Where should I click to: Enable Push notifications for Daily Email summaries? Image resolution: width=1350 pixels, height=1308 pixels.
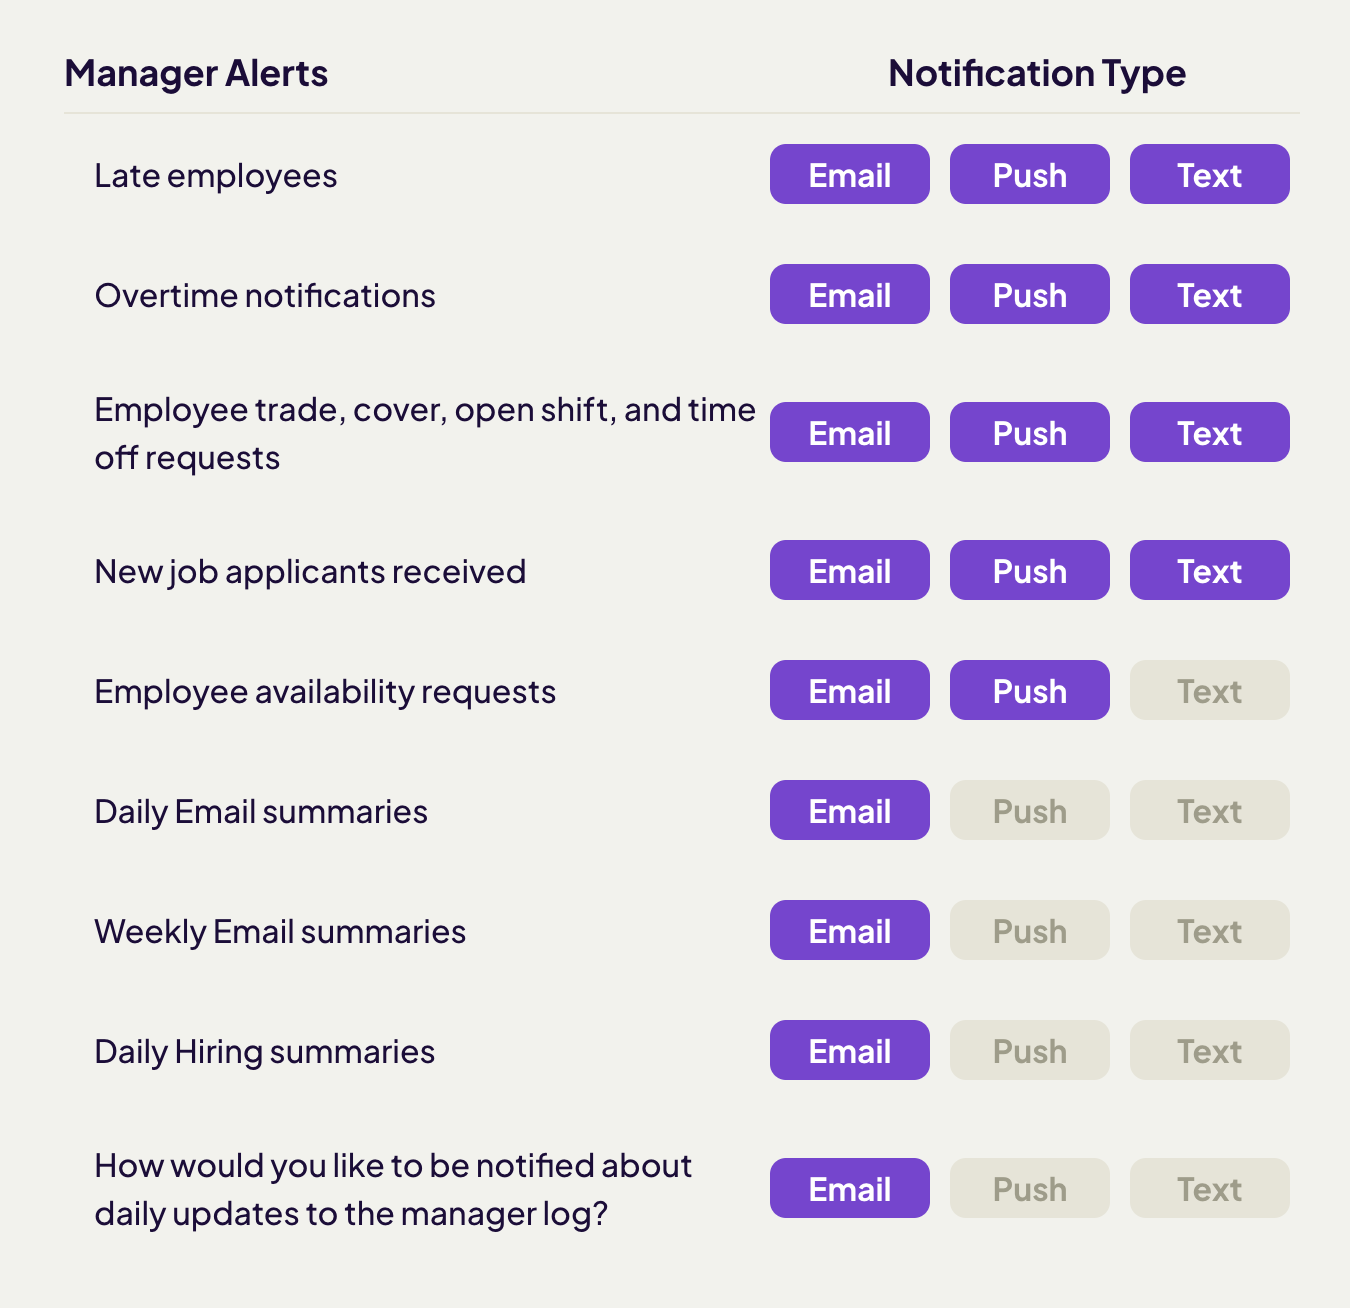click(1029, 810)
